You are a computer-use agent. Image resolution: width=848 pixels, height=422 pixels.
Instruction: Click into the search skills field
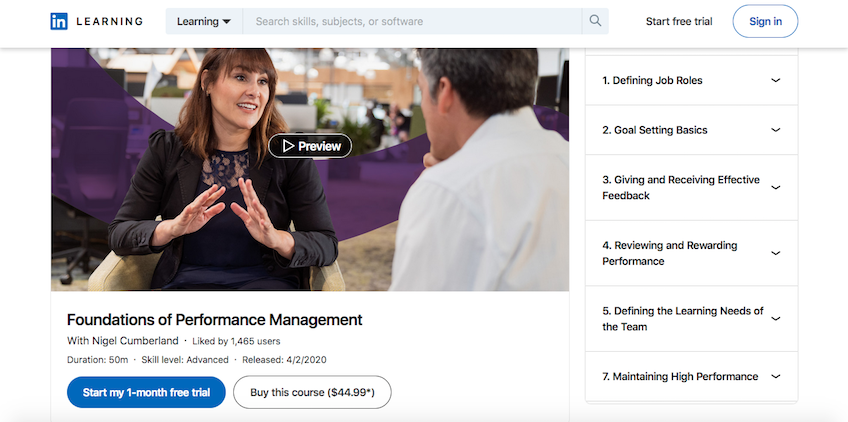[x=412, y=21]
